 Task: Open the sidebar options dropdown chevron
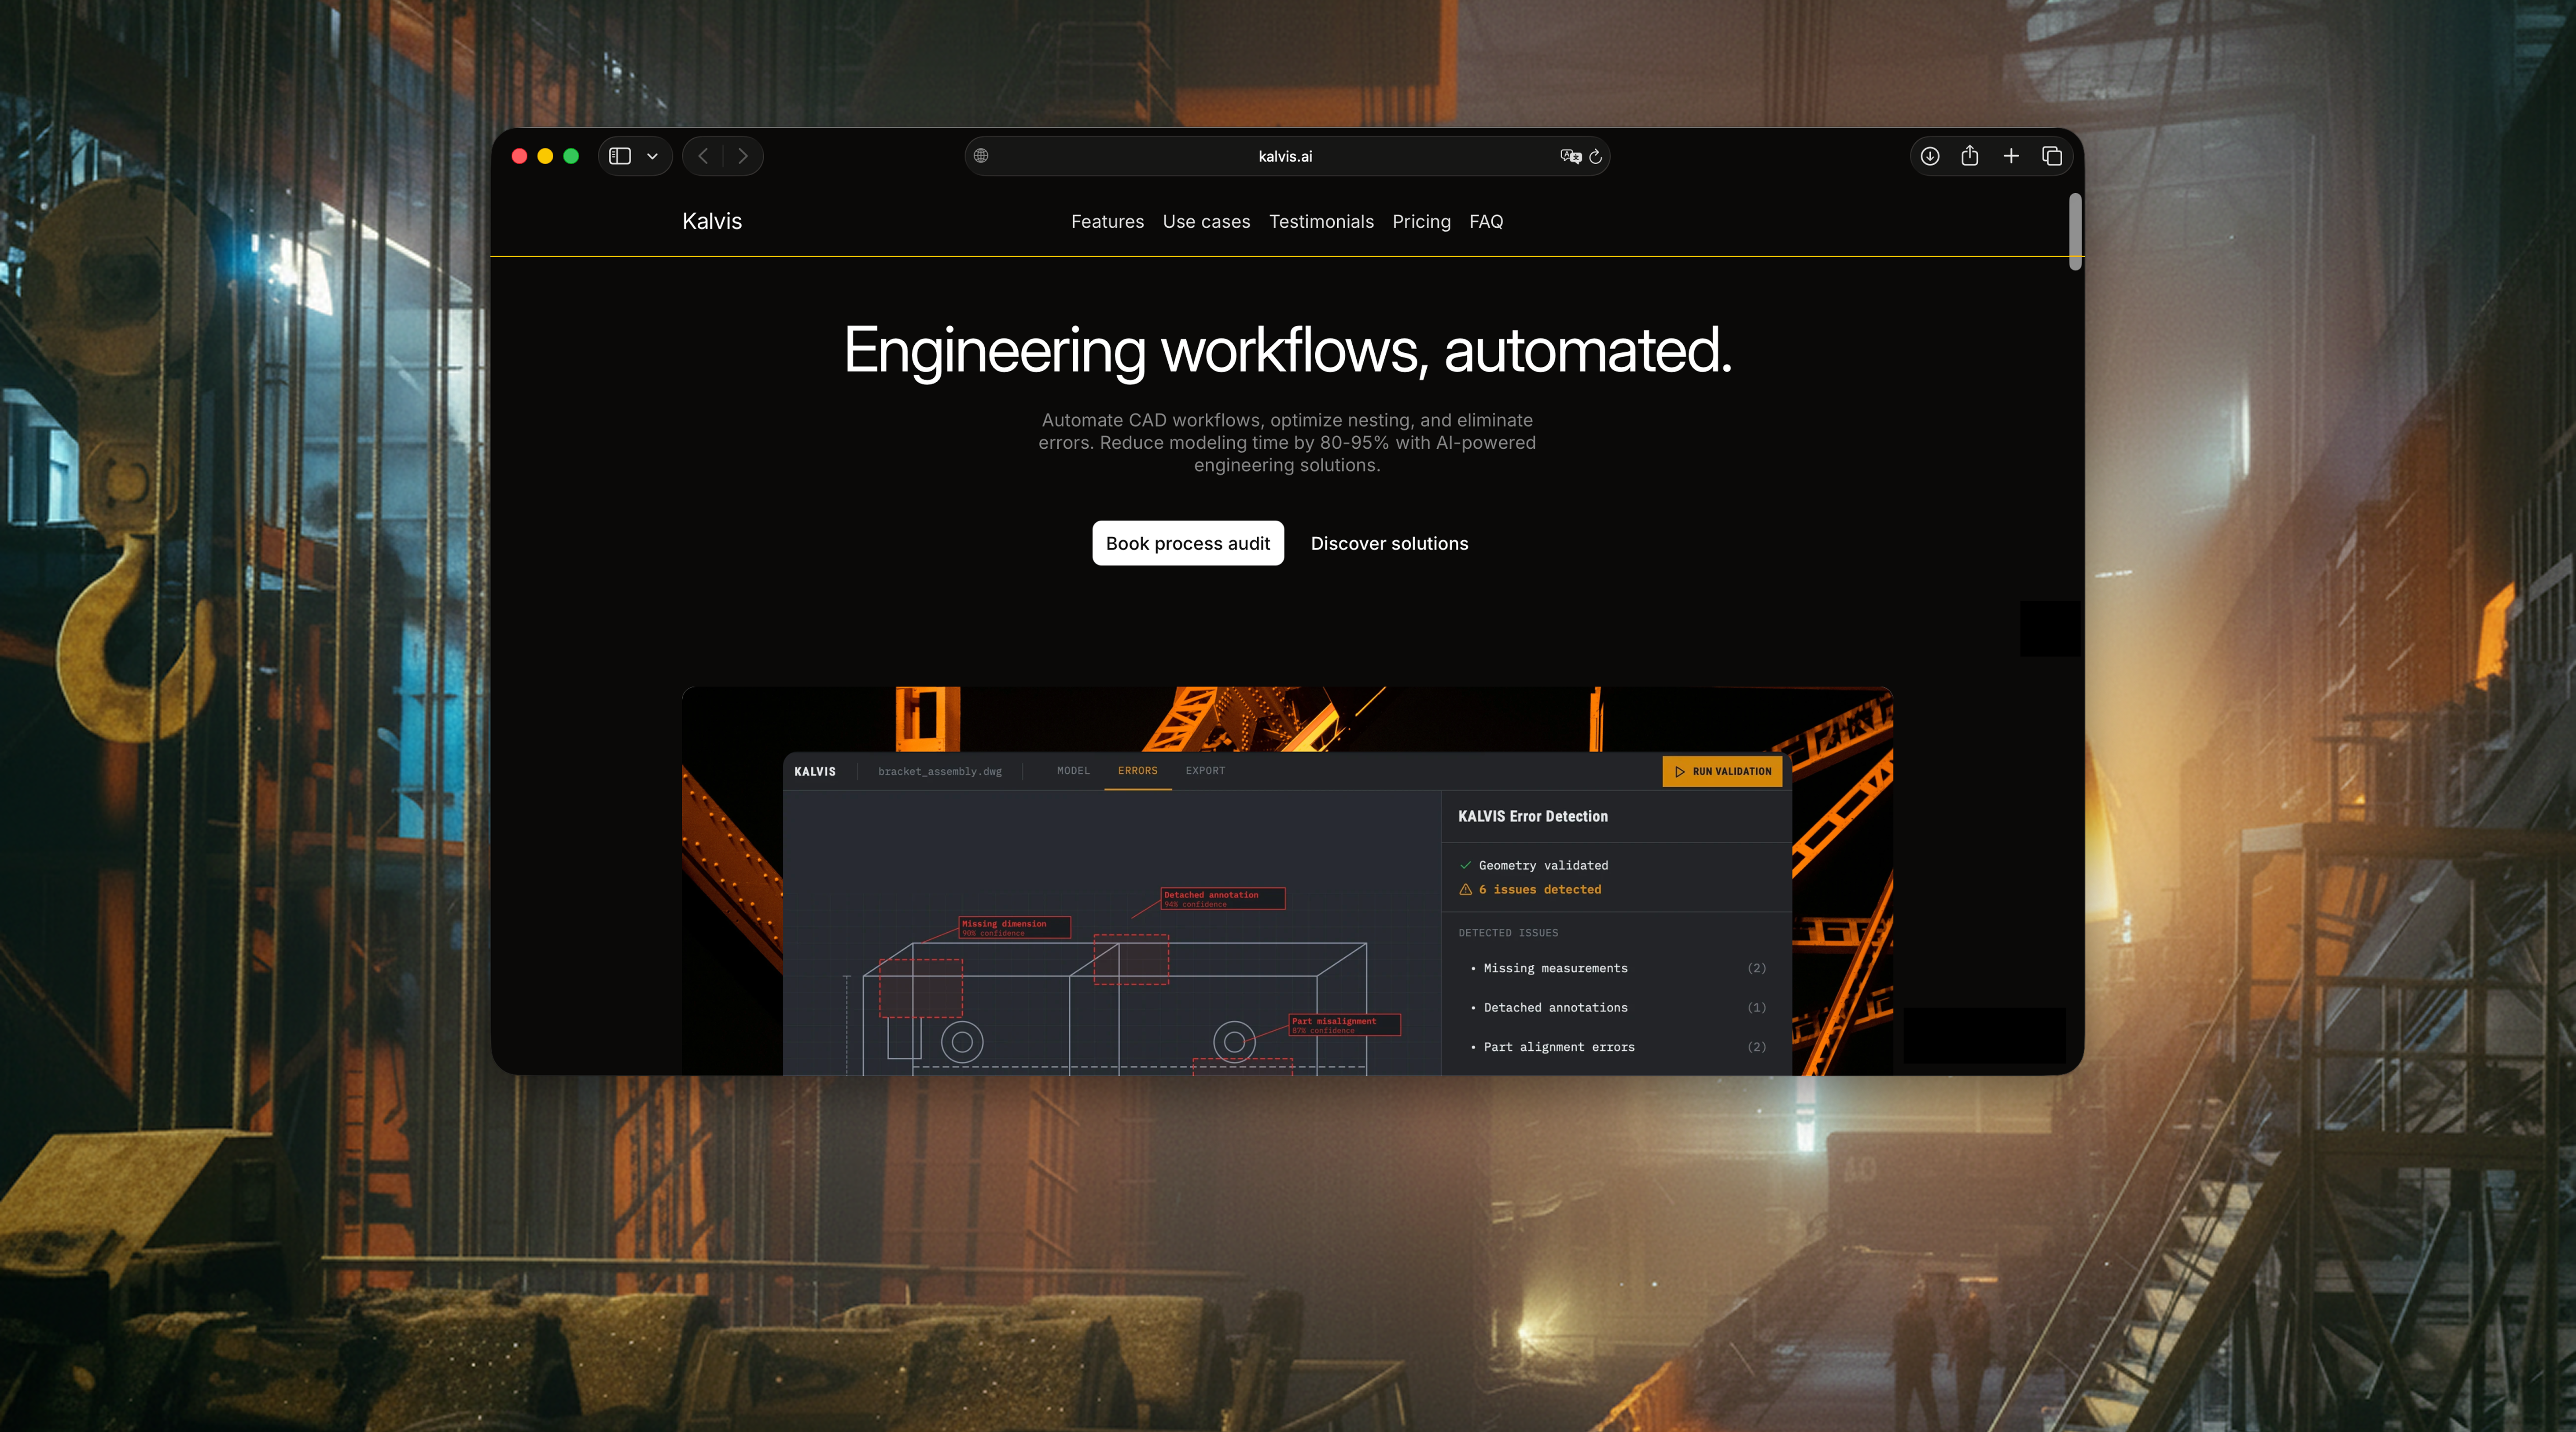(652, 156)
